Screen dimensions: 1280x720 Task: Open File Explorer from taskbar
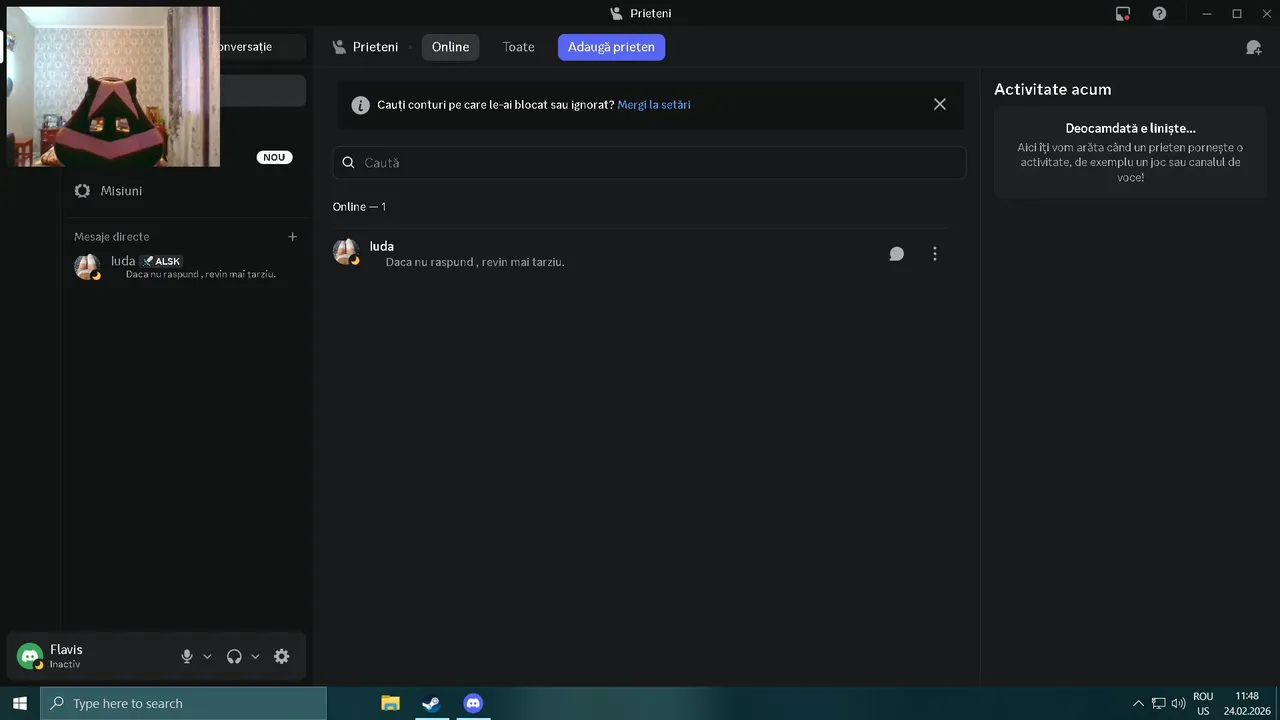(391, 703)
